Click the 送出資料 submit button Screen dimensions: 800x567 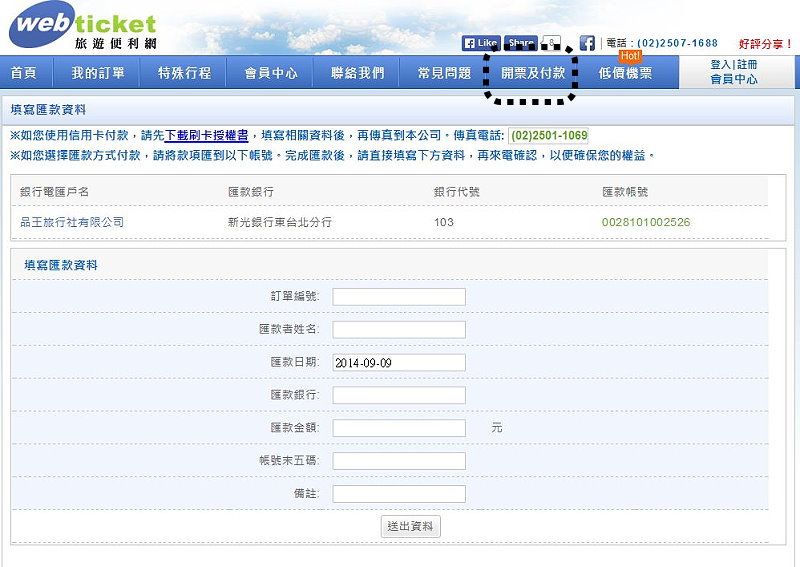tap(410, 526)
